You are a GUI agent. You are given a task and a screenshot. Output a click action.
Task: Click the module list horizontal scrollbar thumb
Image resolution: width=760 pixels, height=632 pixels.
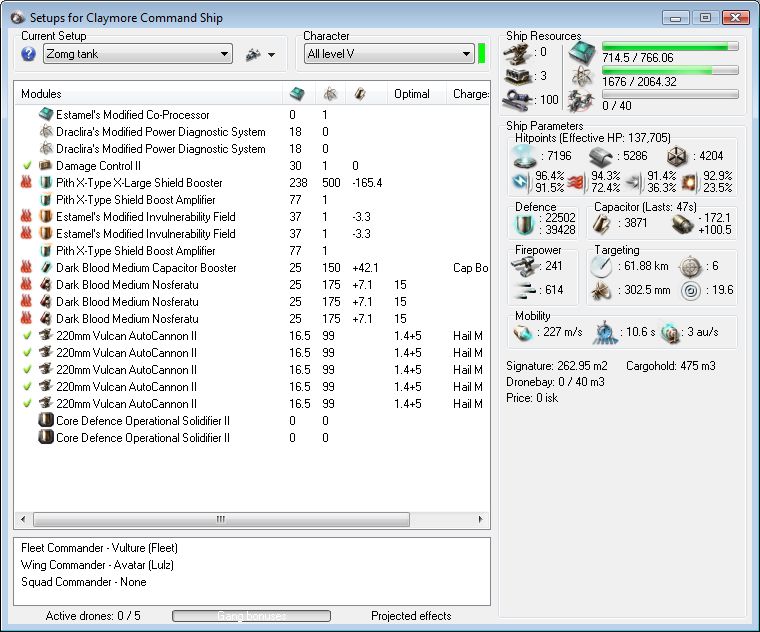[221, 520]
